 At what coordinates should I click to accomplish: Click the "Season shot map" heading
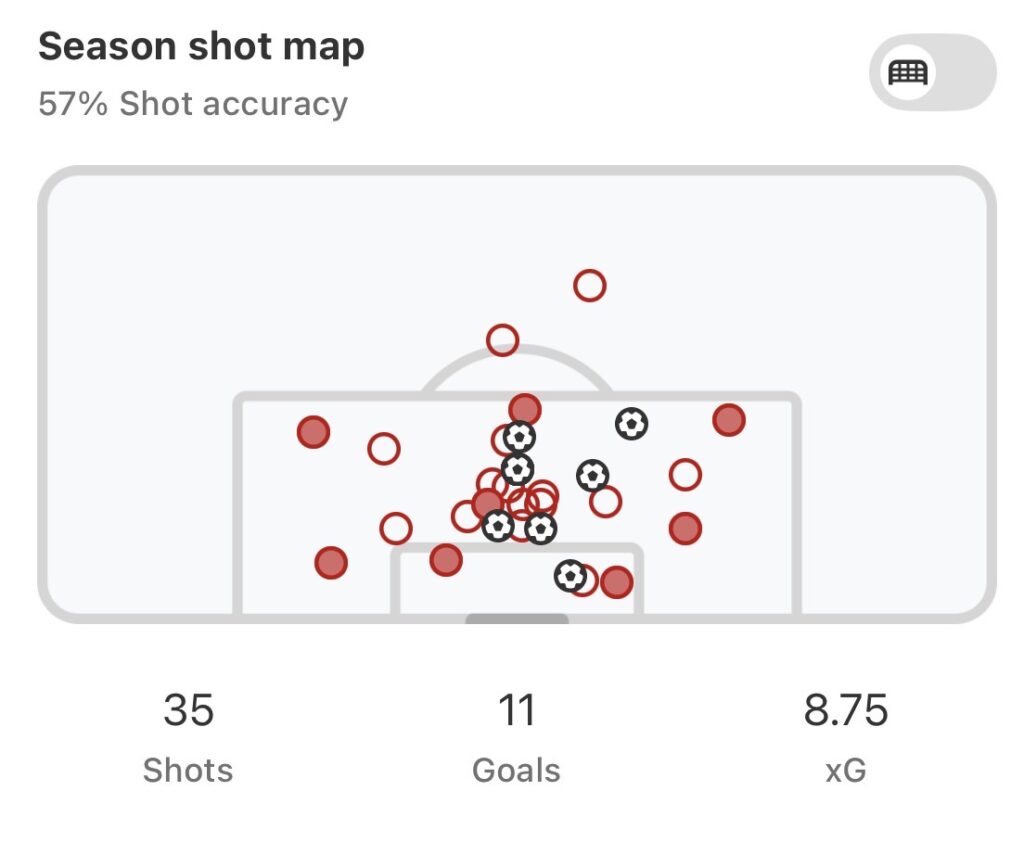click(x=201, y=47)
